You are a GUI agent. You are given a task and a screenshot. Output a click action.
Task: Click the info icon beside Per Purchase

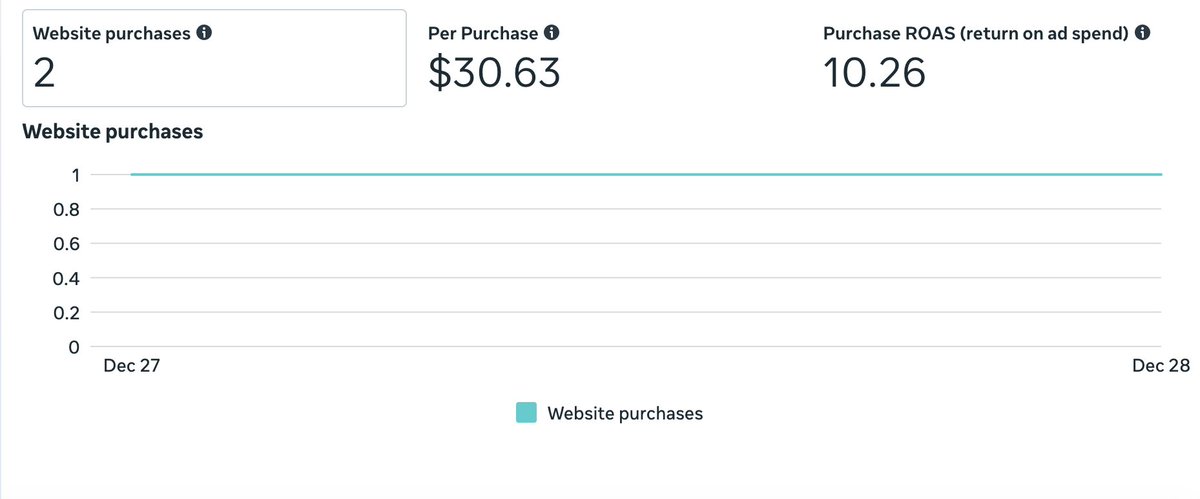[x=551, y=33]
